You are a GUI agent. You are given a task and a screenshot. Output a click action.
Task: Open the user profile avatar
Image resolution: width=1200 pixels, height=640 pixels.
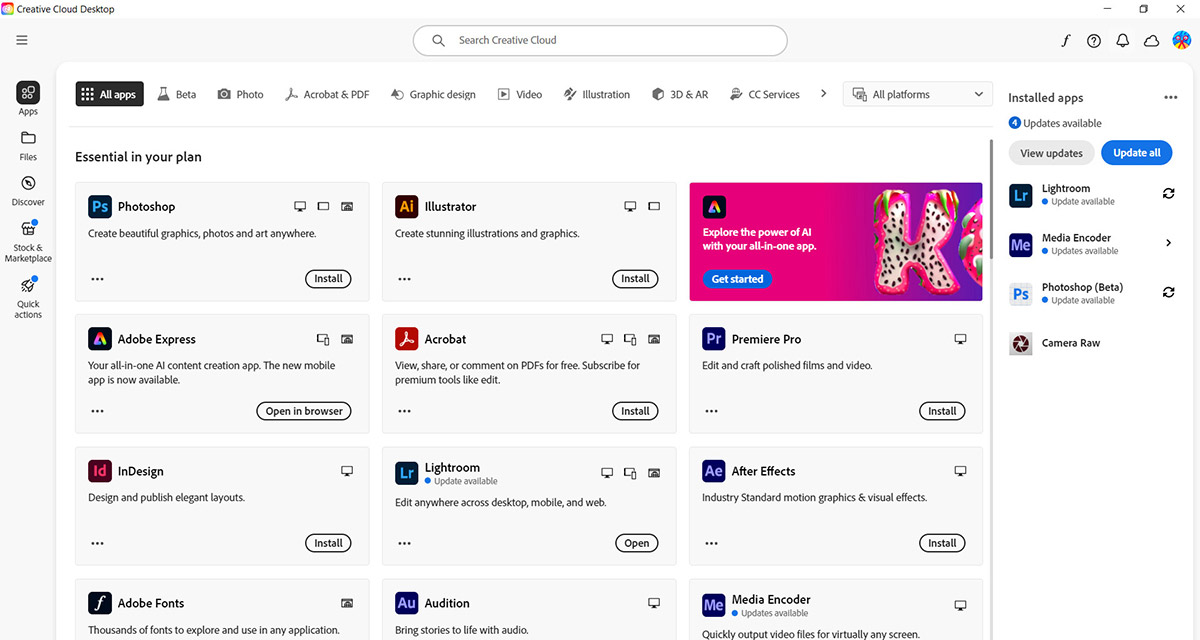tap(1181, 41)
